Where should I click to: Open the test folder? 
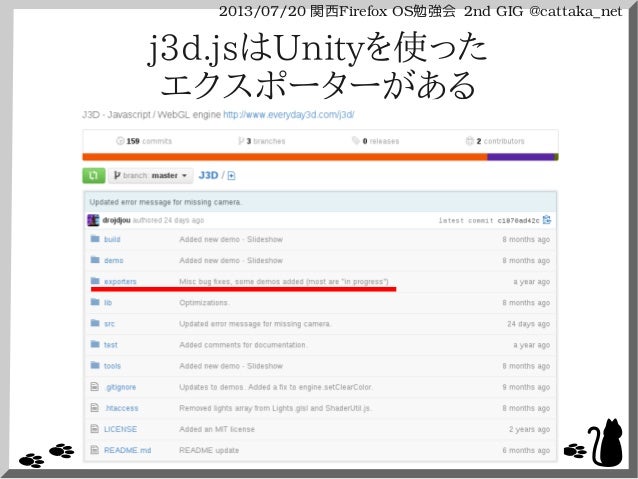[x=111, y=345]
